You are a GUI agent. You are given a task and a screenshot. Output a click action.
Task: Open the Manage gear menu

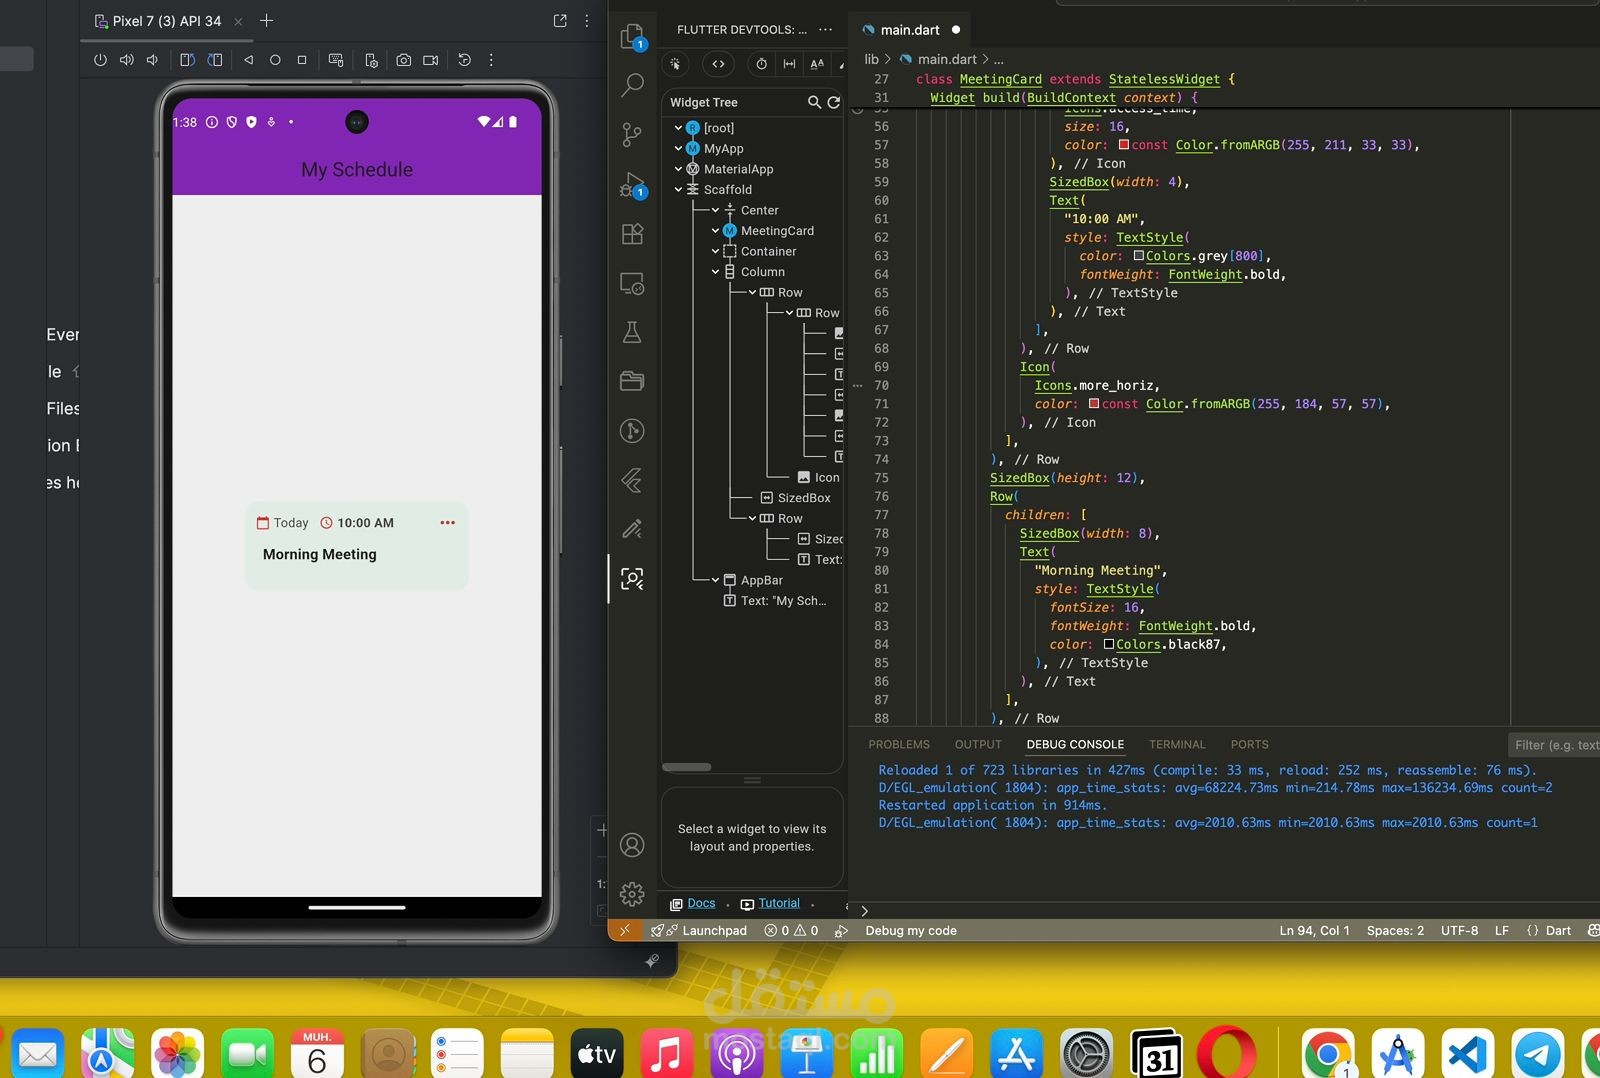click(x=633, y=893)
